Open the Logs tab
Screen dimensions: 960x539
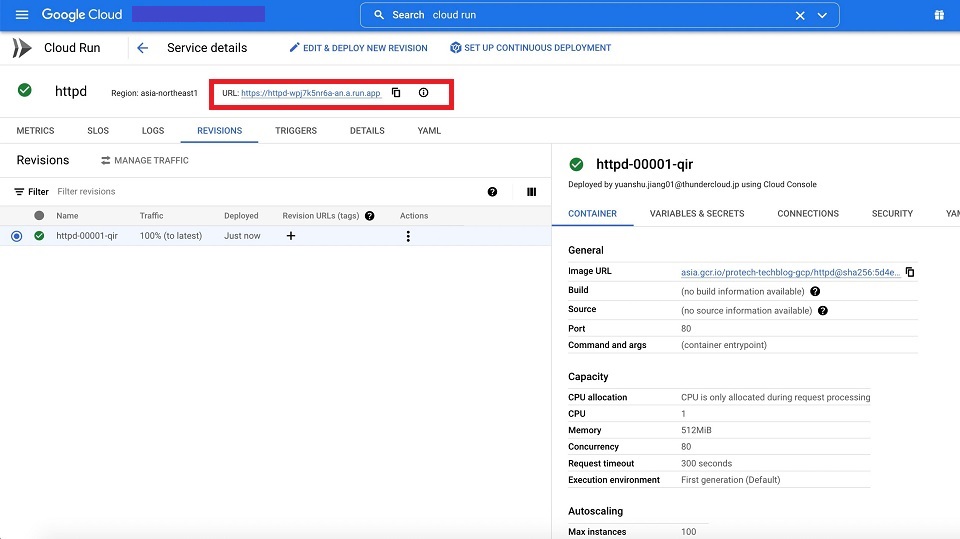click(153, 131)
